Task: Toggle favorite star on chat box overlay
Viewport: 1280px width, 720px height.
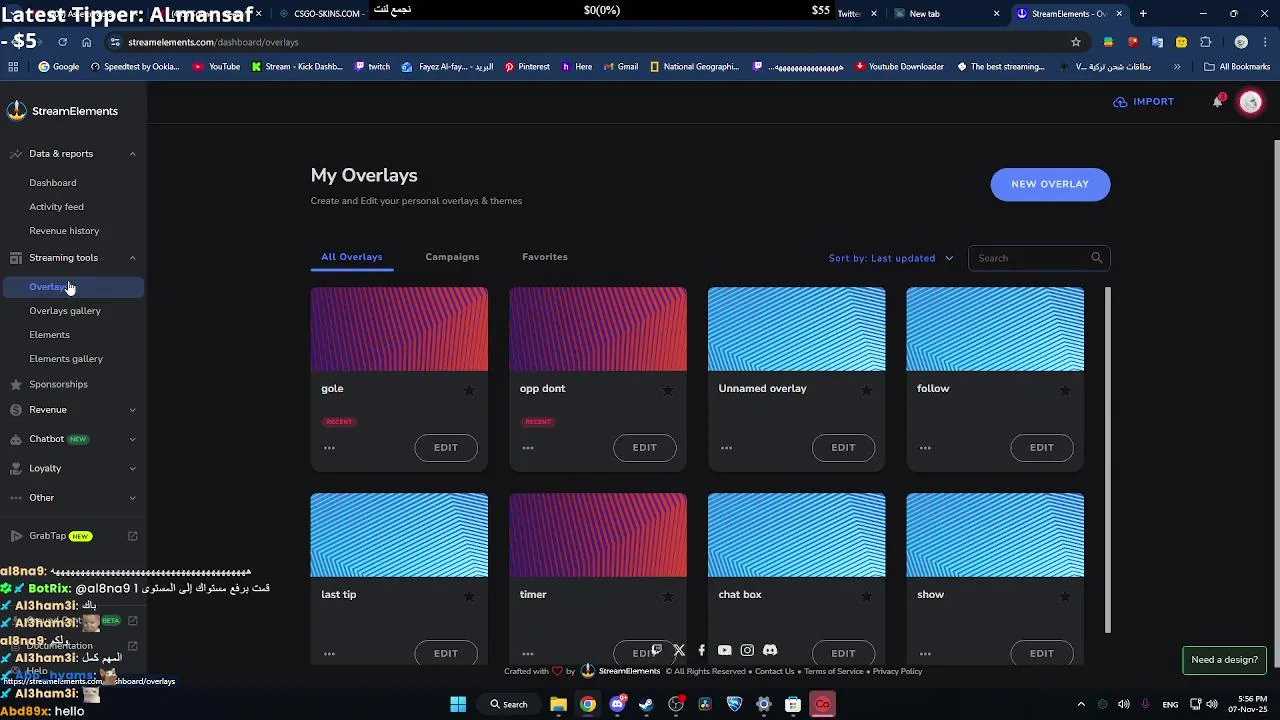Action: pos(866,596)
